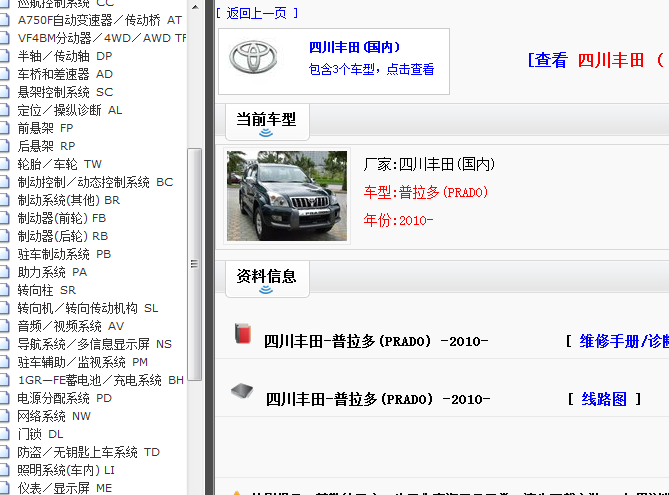
Task: Open 制动器(前轮) FB entry
Action: coord(61,218)
